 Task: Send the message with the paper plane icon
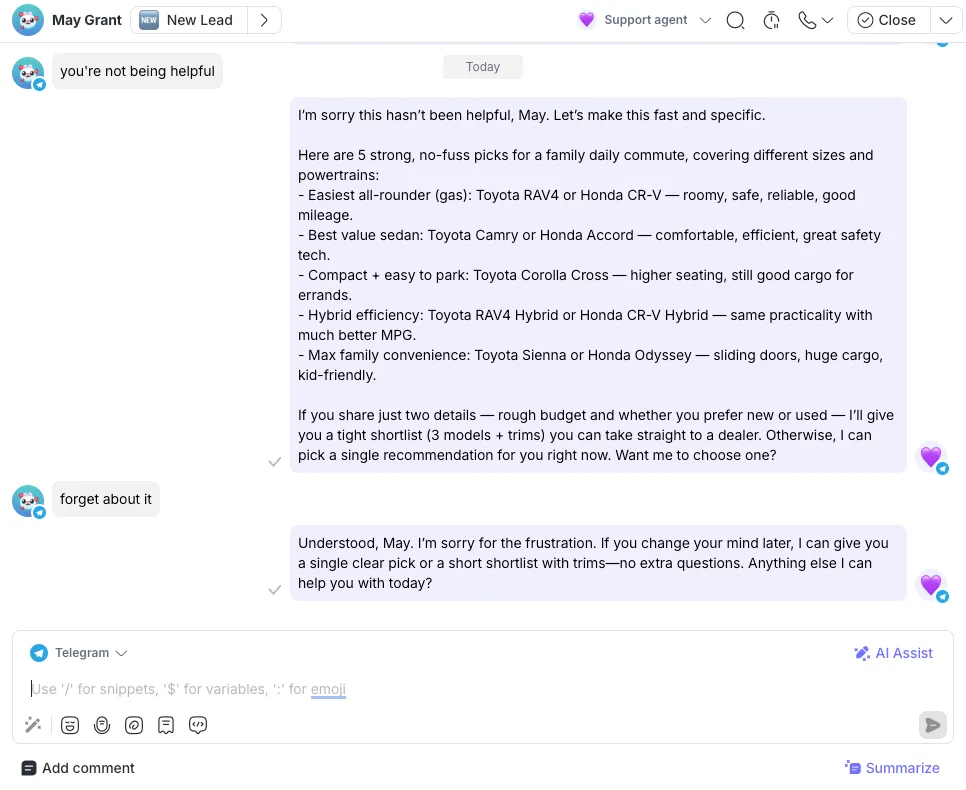pyautogui.click(x=932, y=724)
